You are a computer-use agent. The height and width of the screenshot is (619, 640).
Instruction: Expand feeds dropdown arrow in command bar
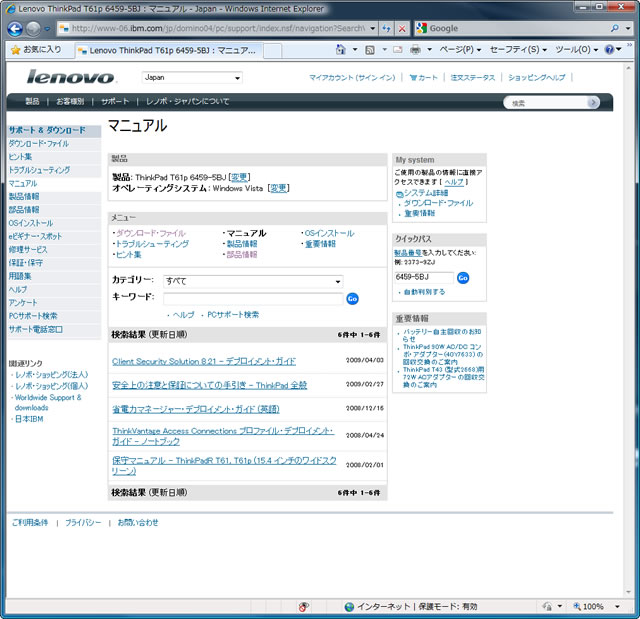pyautogui.click(x=384, y=50)
